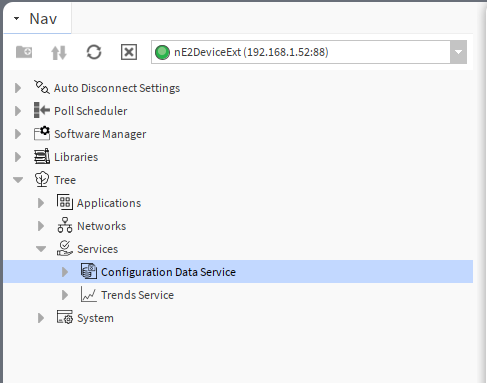Click the Libraries books icon
The image size is (487, 383).
pos(42,156)
